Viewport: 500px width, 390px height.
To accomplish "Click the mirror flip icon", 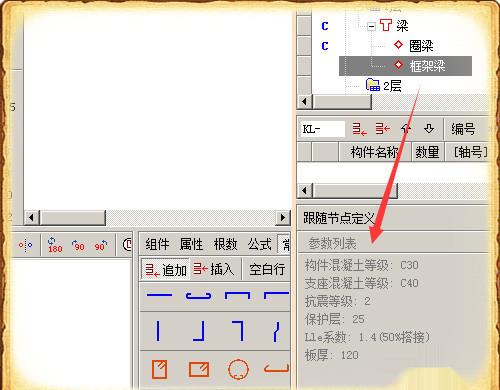I will coord(26,245).
